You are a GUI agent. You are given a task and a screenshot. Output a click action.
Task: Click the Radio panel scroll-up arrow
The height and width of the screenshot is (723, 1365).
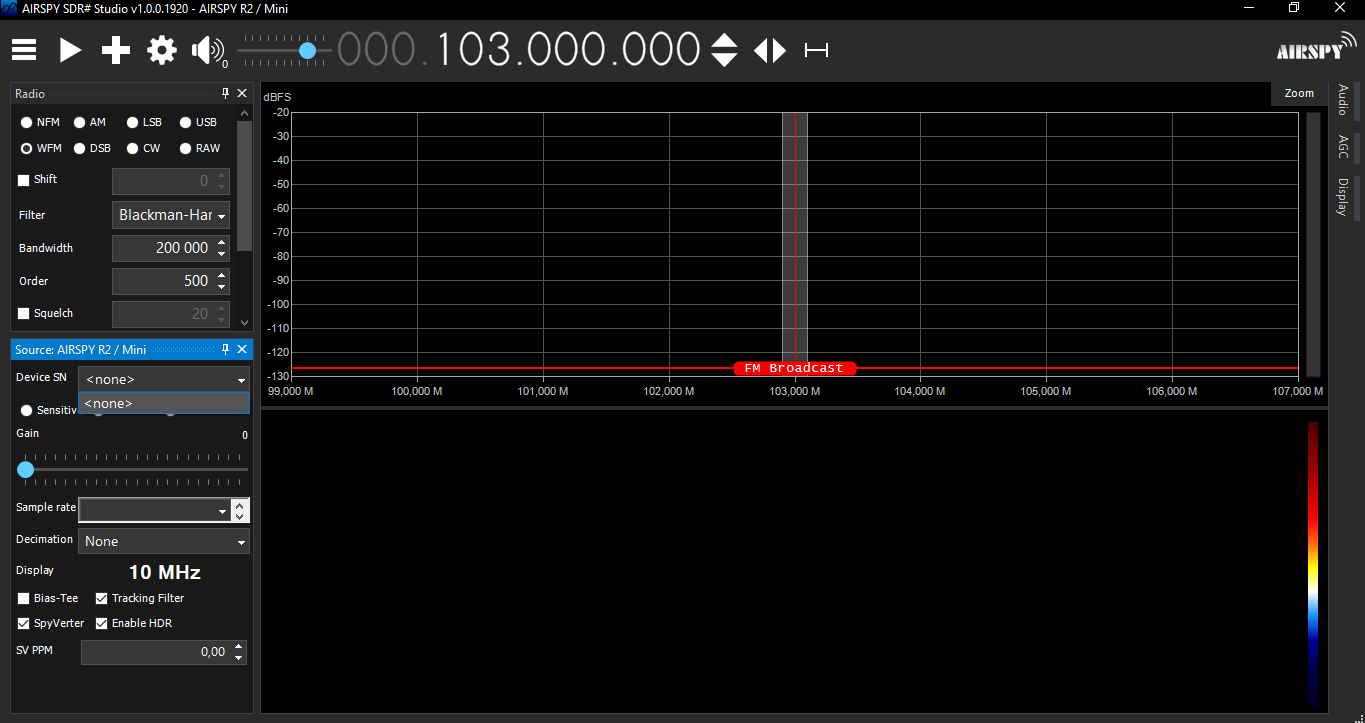(x=244, y=112)
